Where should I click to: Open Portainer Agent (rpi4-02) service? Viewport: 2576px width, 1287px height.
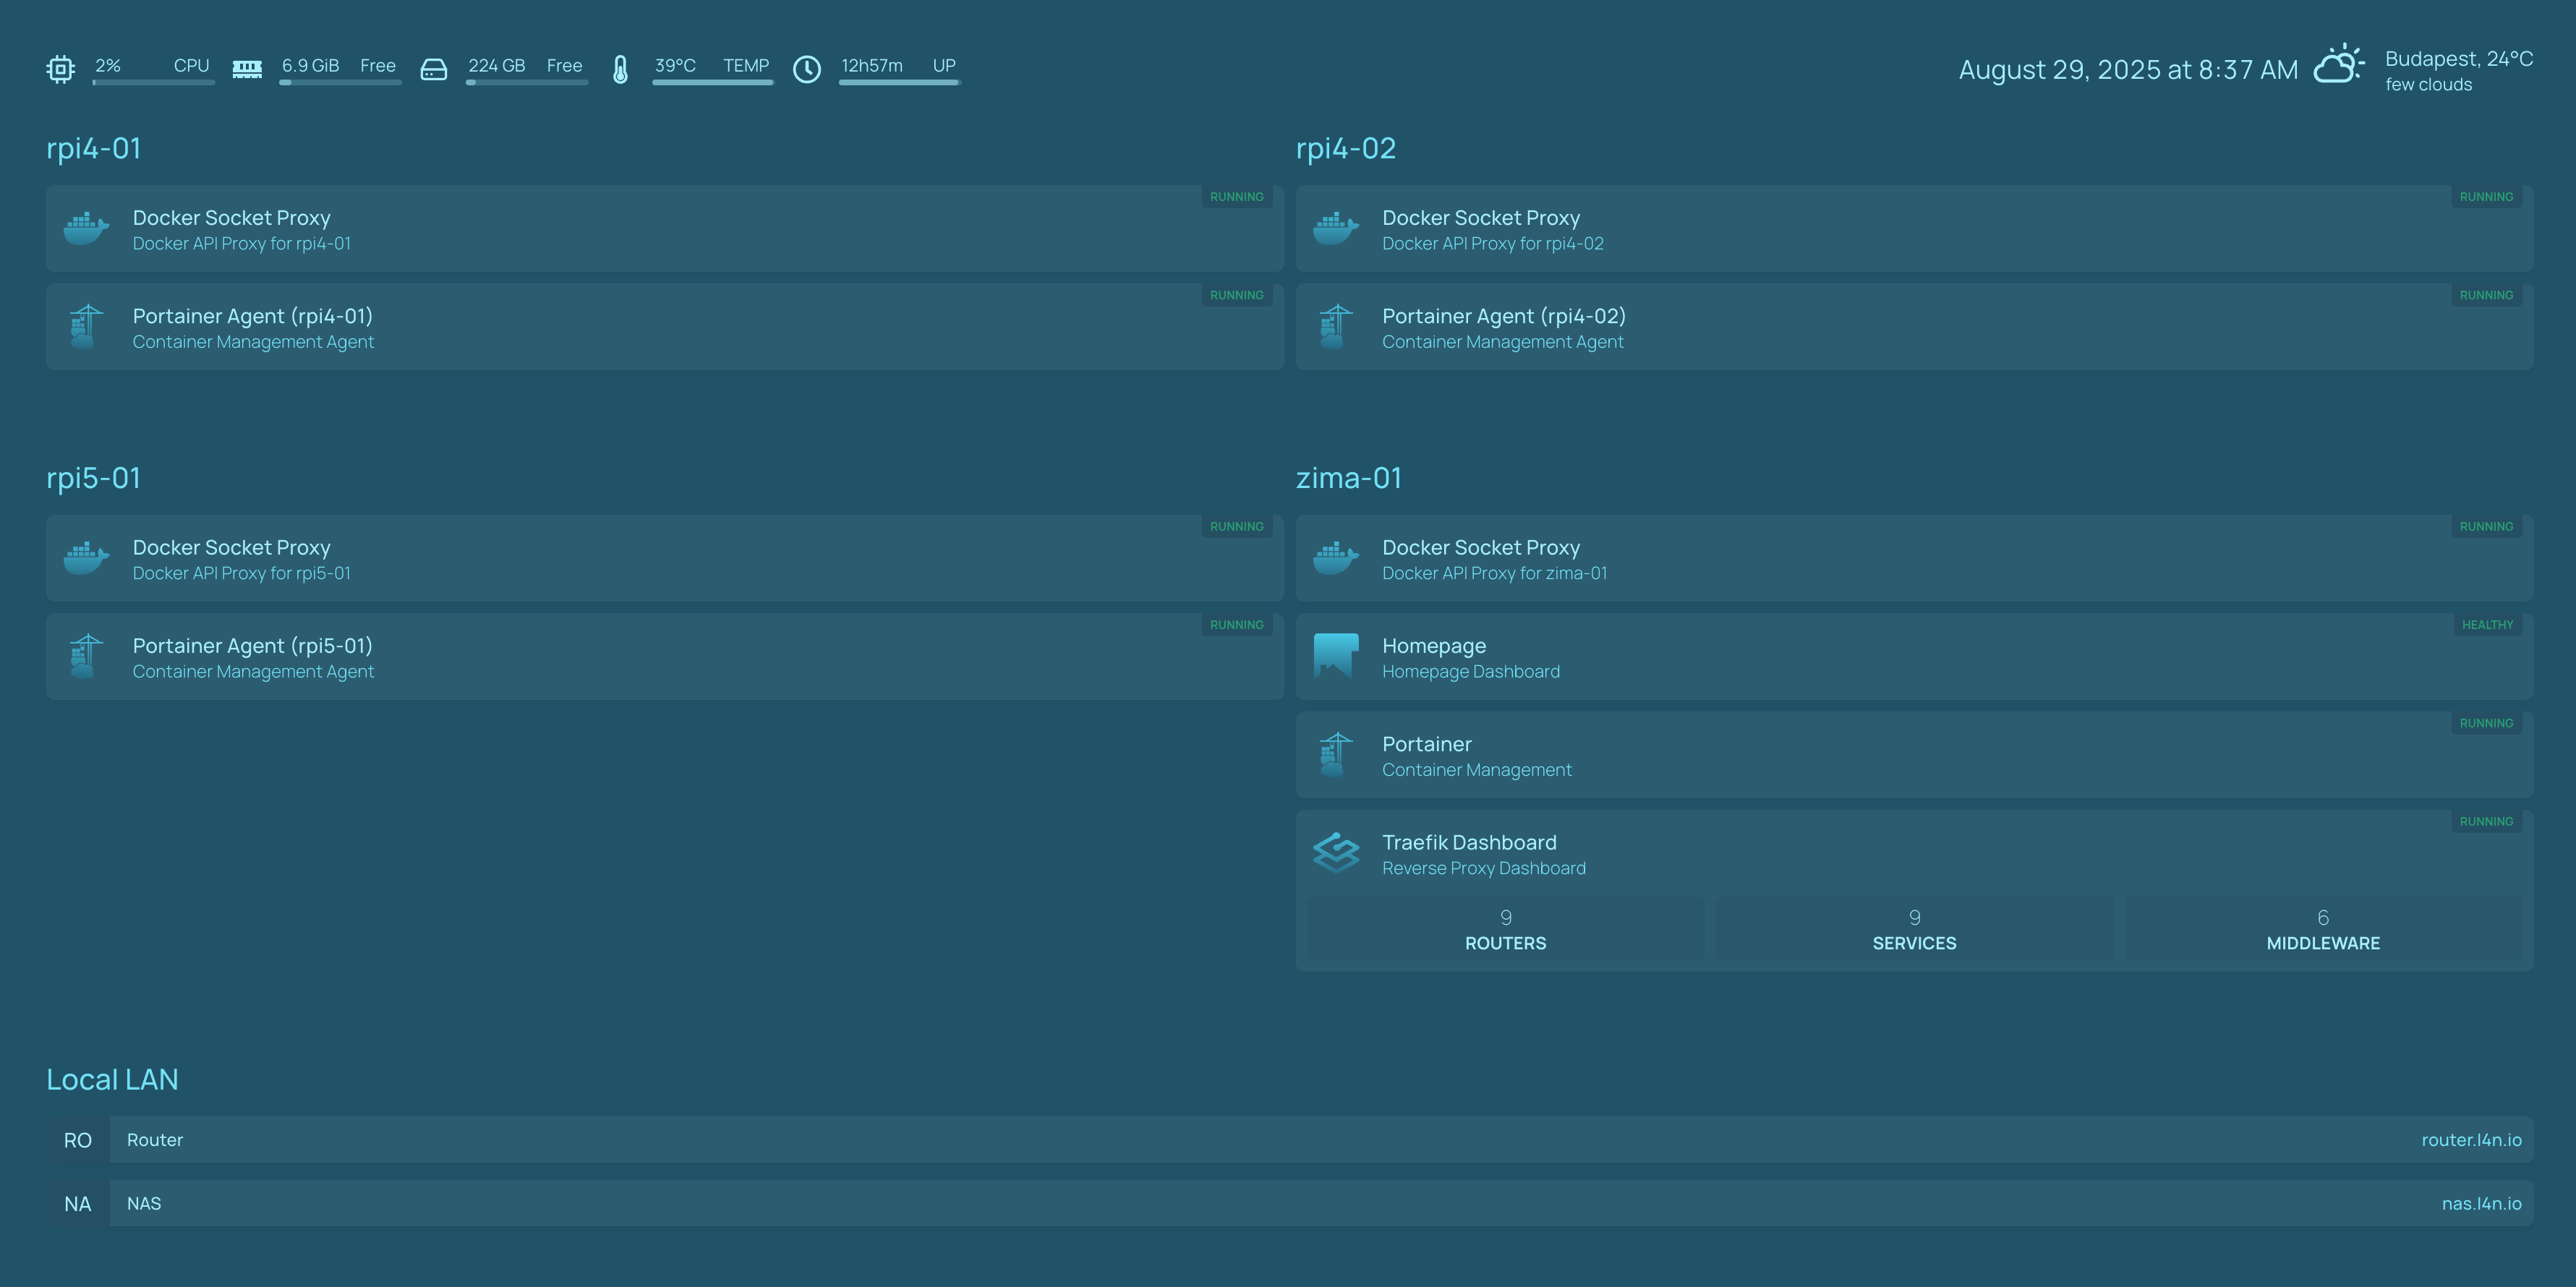click(x=1914, y=327)
